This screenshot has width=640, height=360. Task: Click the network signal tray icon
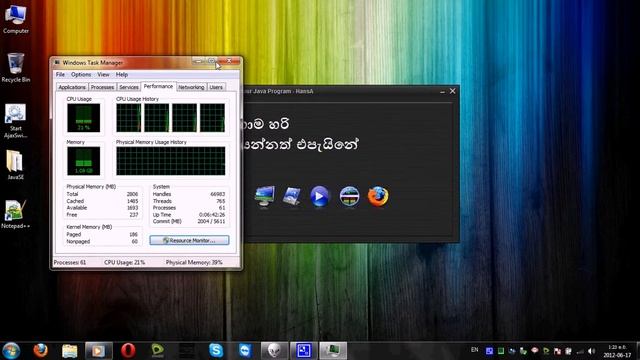click(x=580, y=351)
